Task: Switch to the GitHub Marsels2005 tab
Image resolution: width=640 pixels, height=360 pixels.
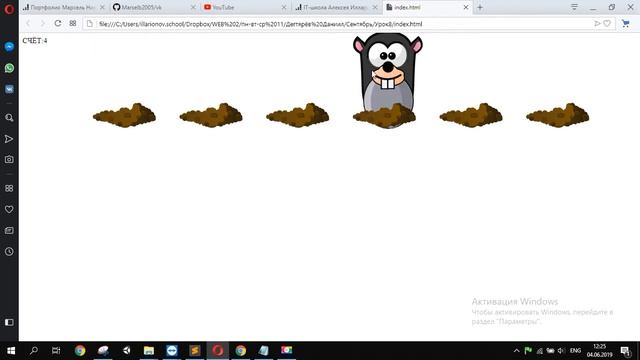Action: (154, 7)
